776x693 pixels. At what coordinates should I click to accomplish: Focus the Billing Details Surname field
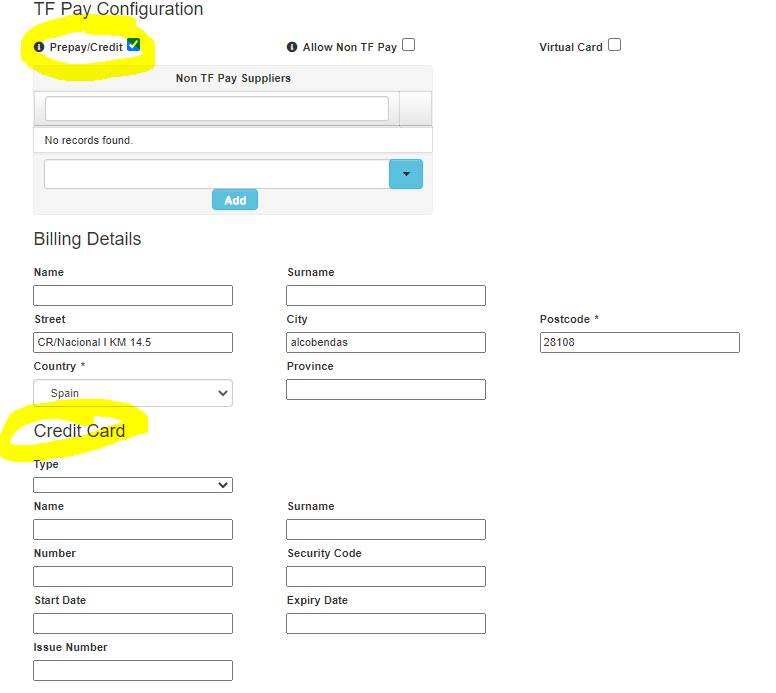(x=386, y=296)
